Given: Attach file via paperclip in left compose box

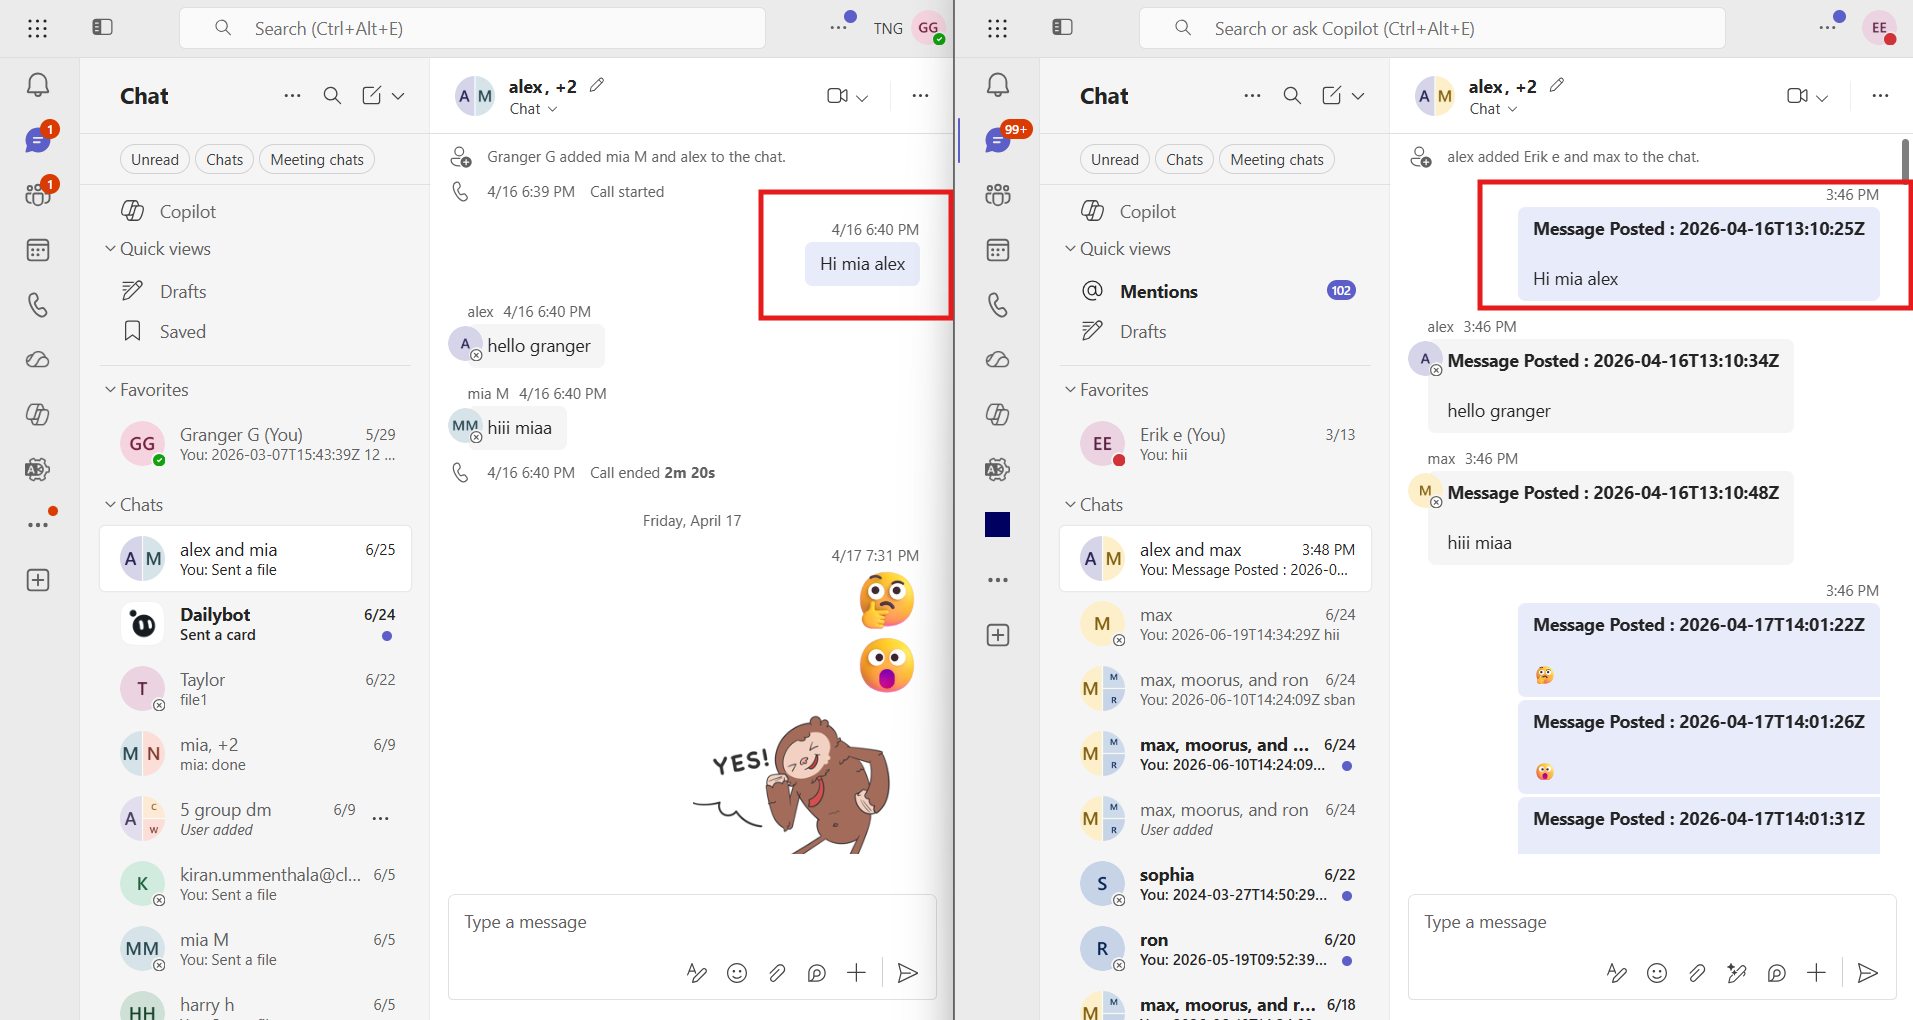Looking at the screenshot, I should point(777,973).
